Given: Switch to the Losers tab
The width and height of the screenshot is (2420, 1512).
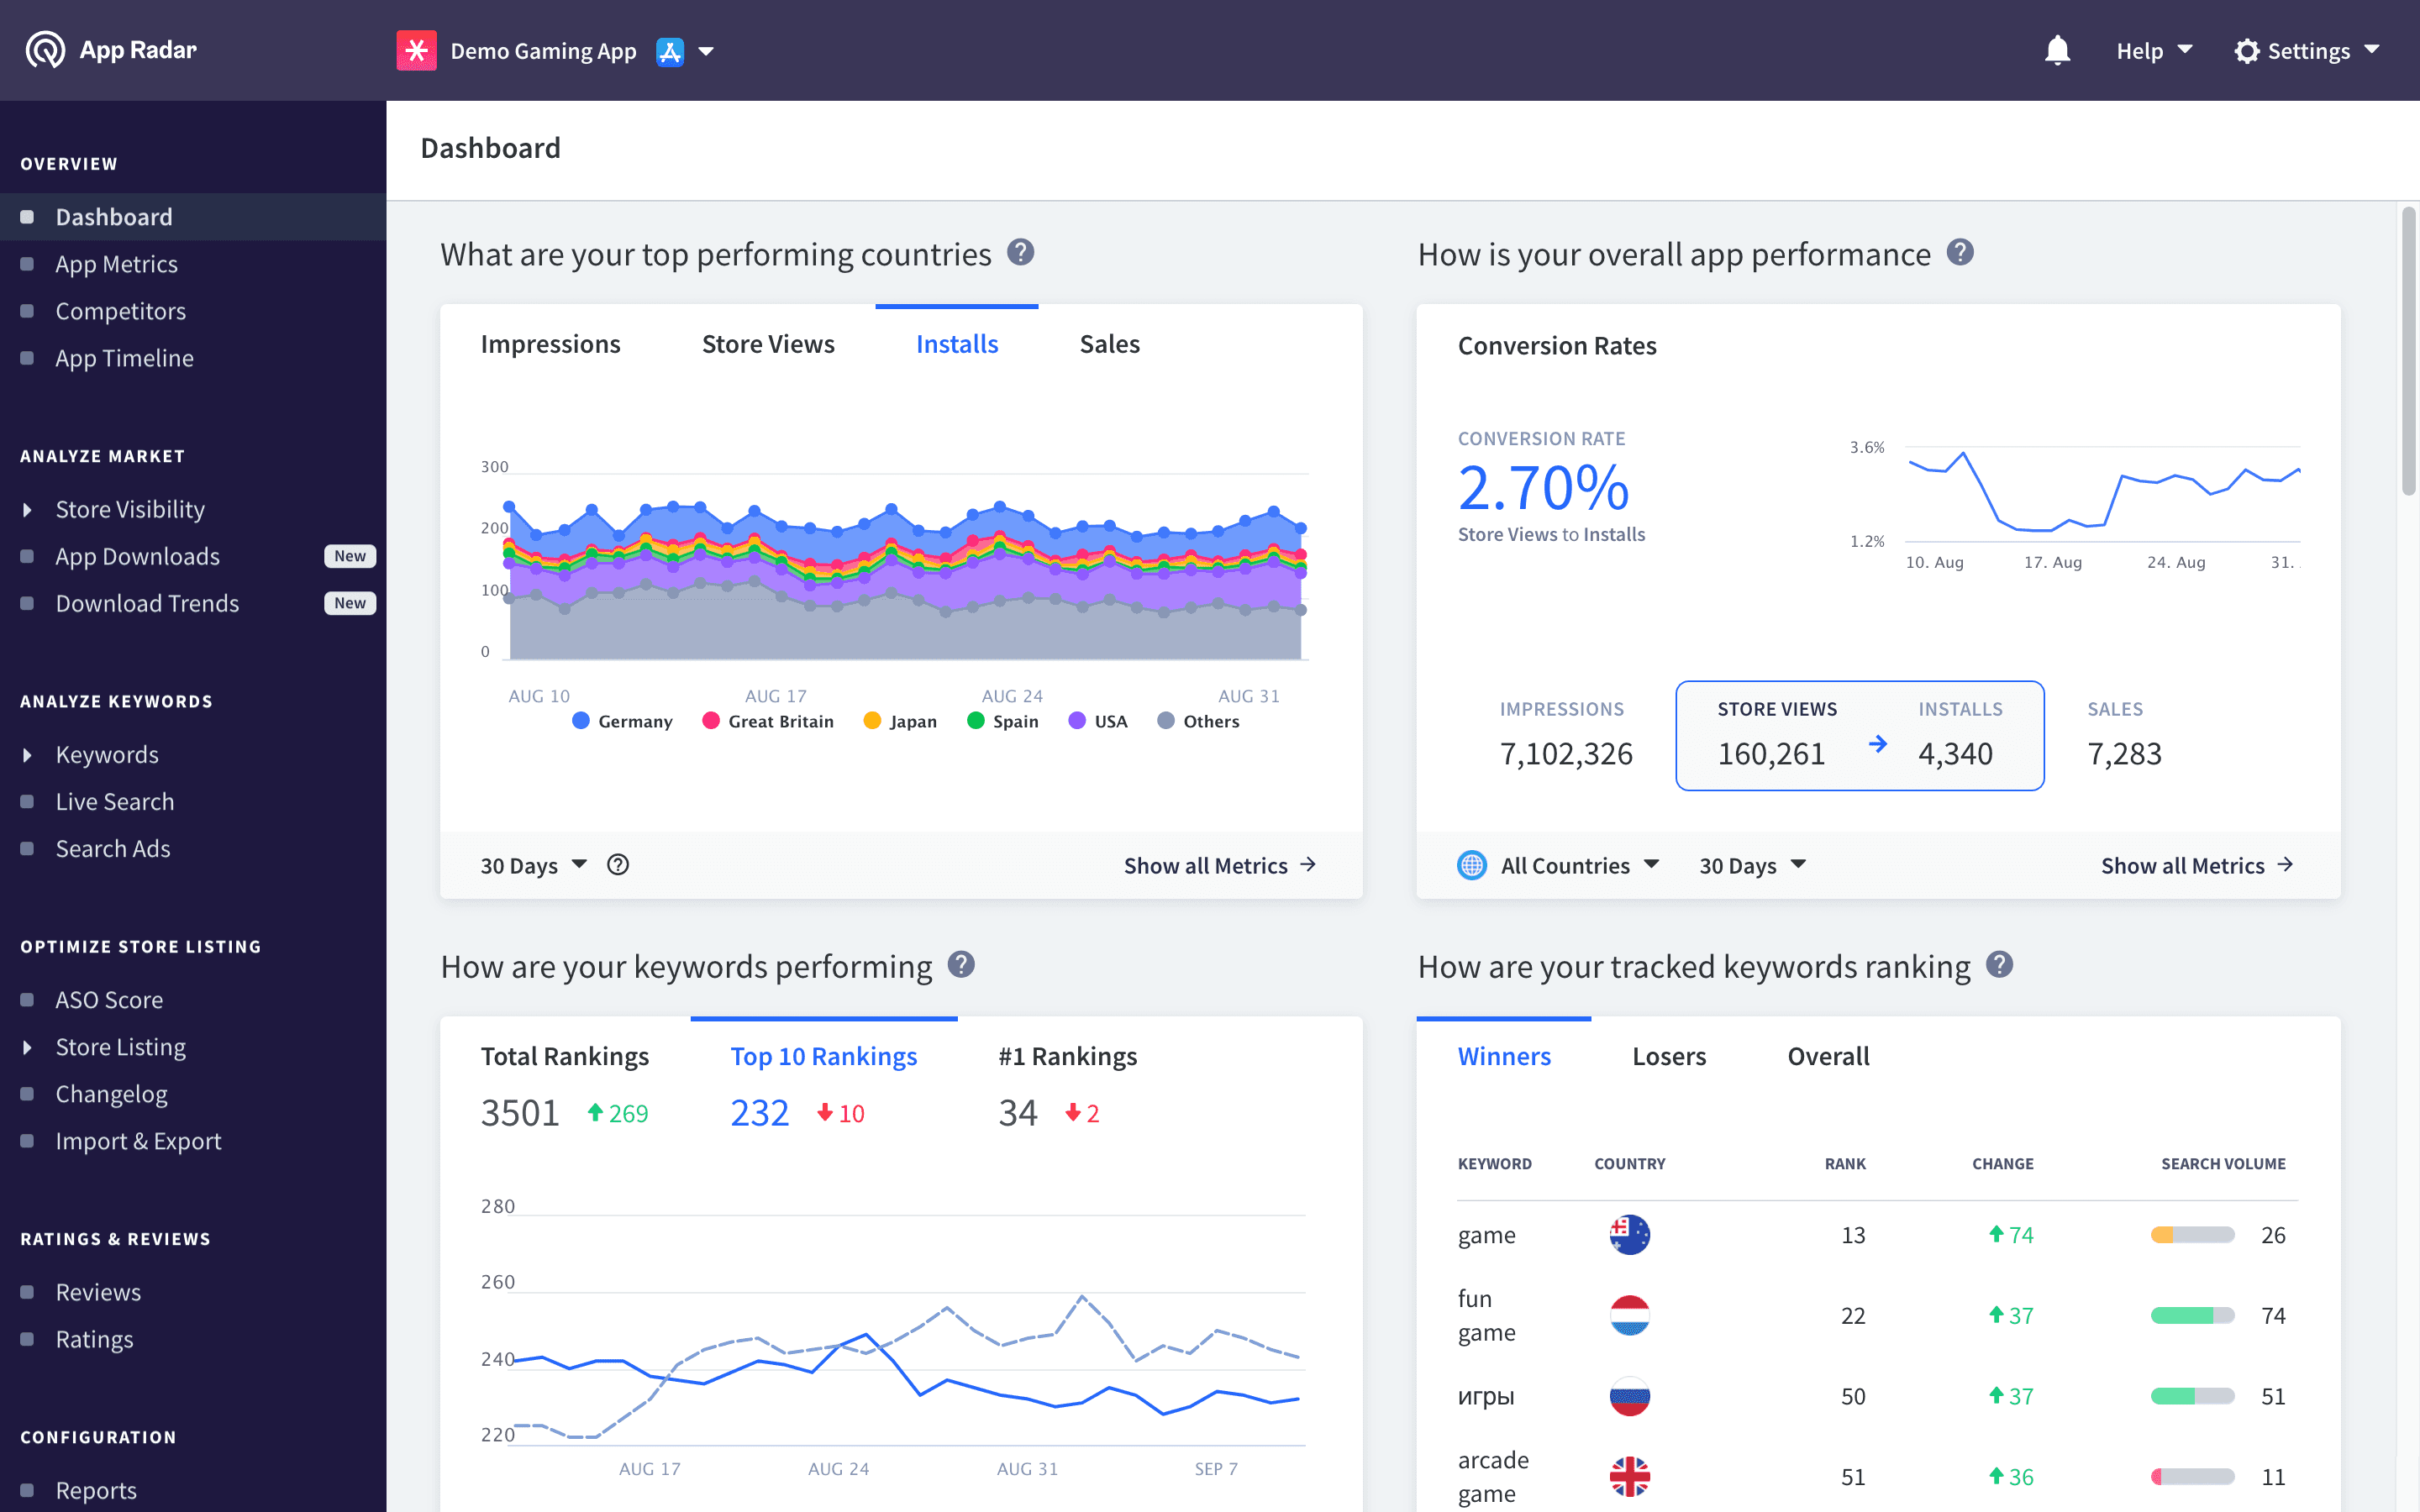Looking at the screenshot, I should pyautogui.click(x=1668, y=1056).
